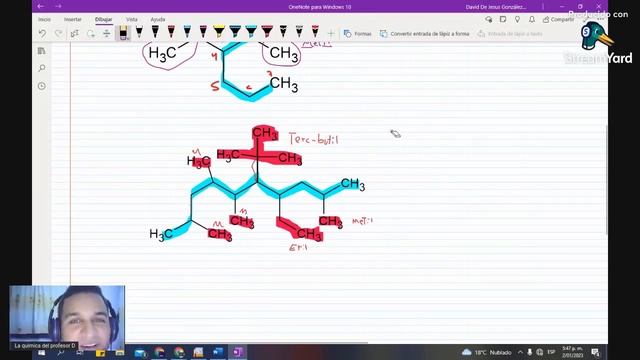Show hidden tray icons chevron
Screen dimensions: 640x360
click(x=520, y=352)
